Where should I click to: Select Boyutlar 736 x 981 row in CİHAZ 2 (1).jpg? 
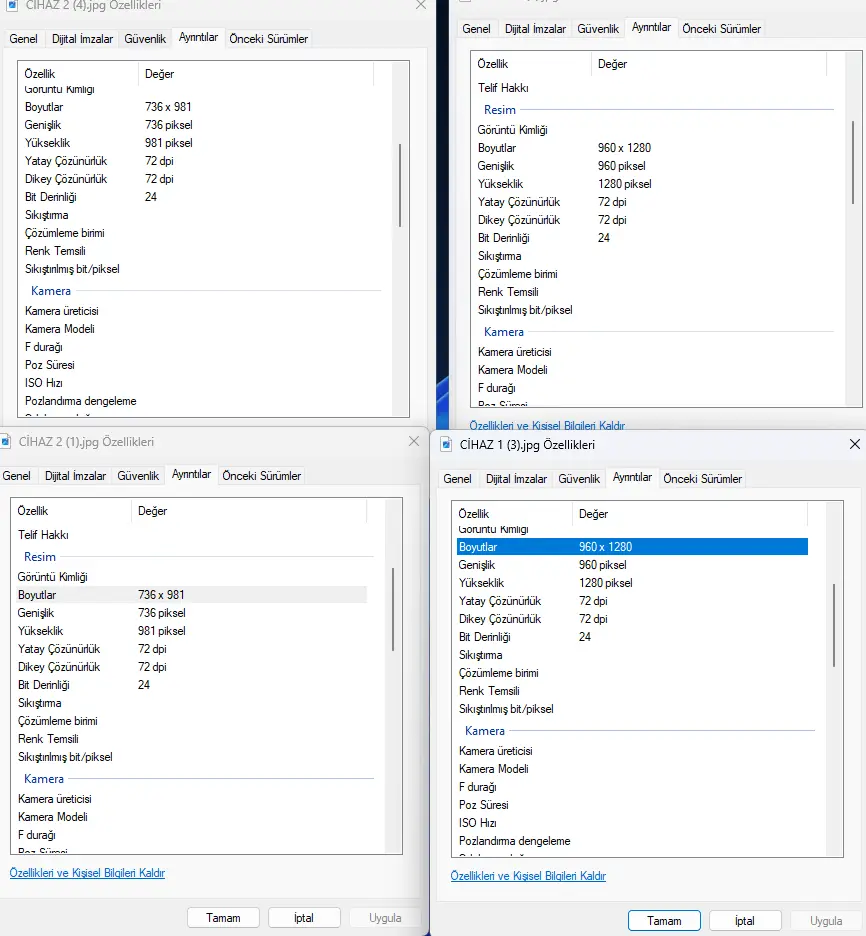(x=192, y=595)
